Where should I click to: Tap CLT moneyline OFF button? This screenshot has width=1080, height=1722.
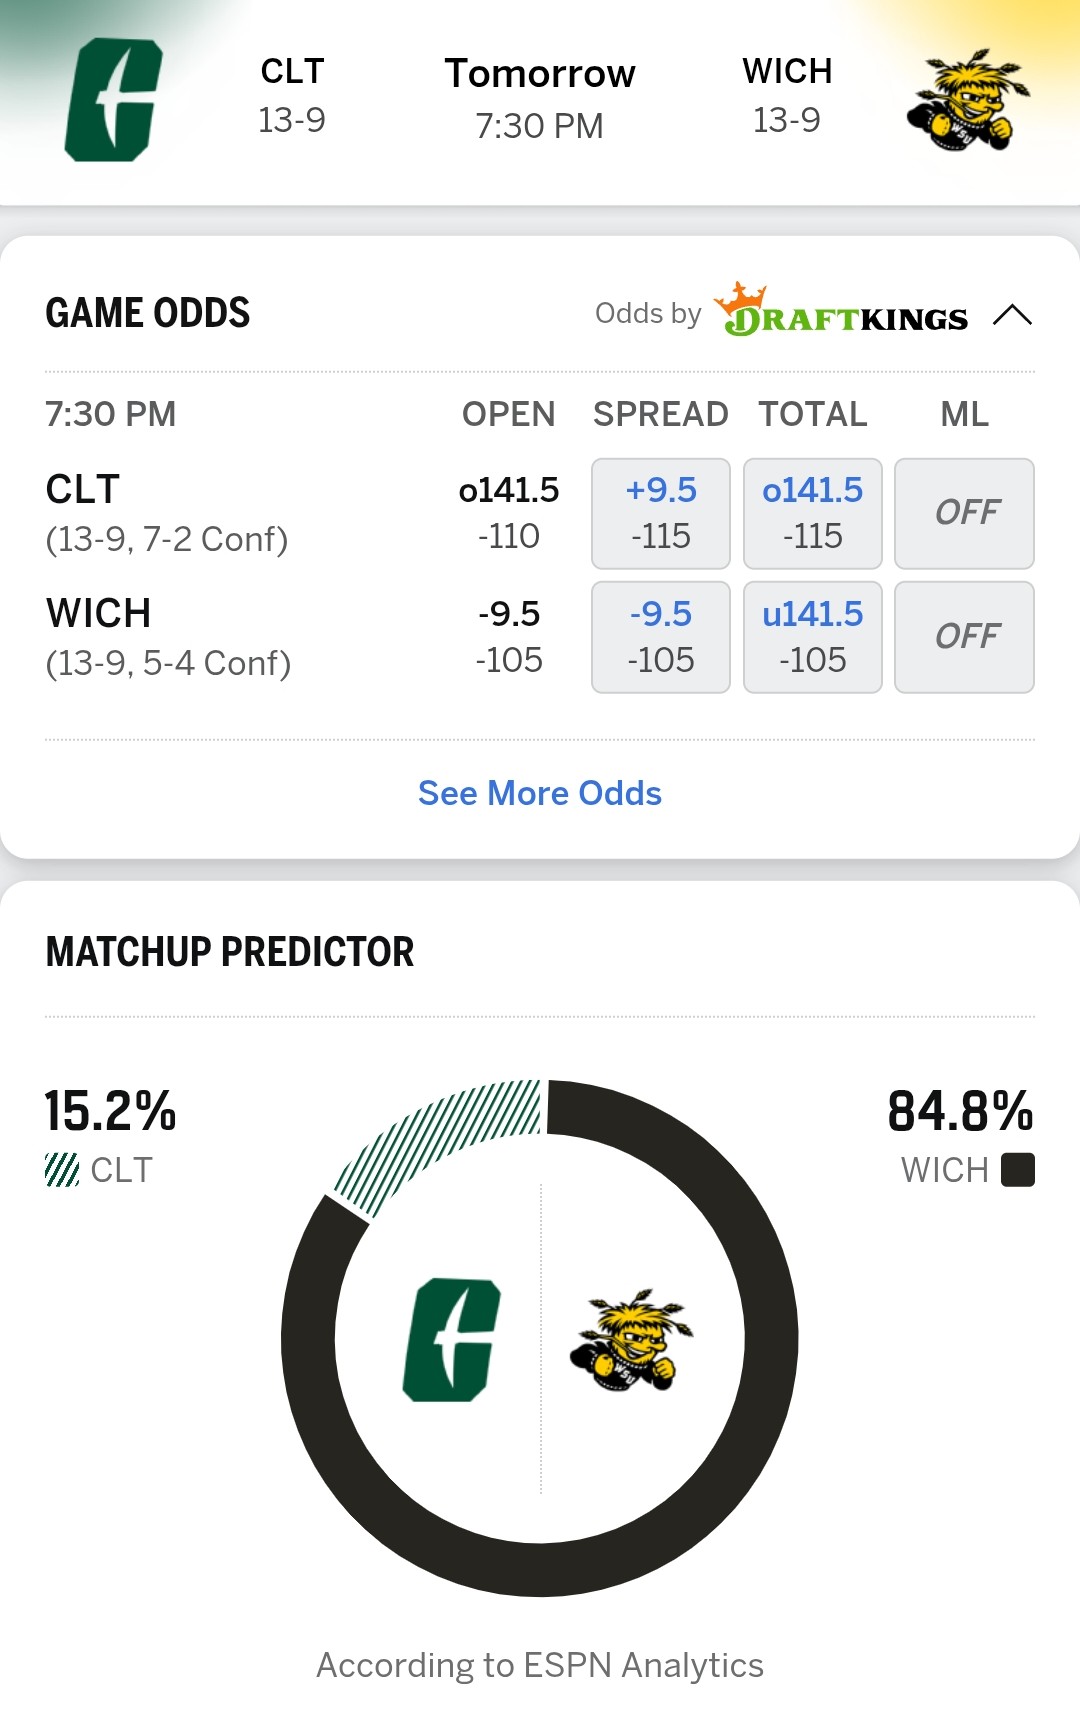pyautogui.click(x=964, y=513)
